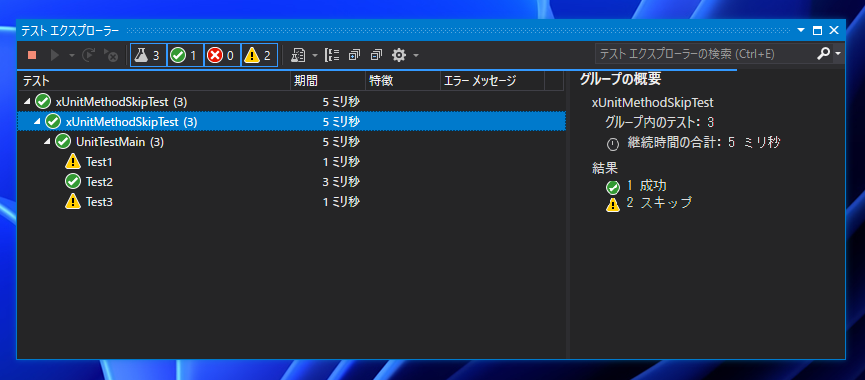Toggle the failed tests filter showing 0
This screenshot has height=380, width=865.
pyautogui.click(x=222, y=55)
